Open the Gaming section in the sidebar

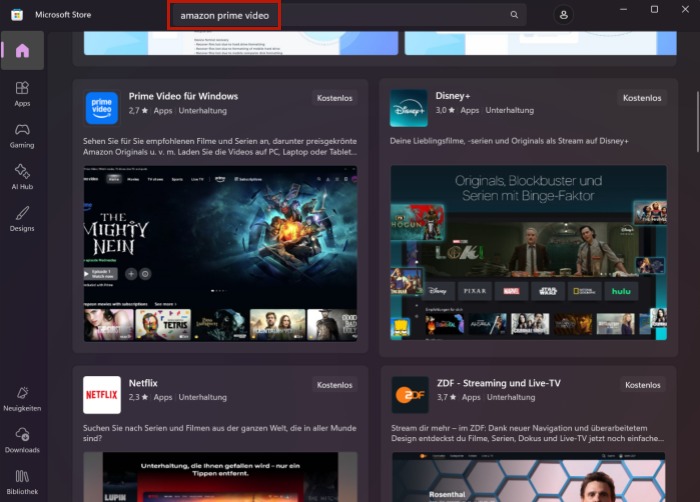click(x=22, y=136)
